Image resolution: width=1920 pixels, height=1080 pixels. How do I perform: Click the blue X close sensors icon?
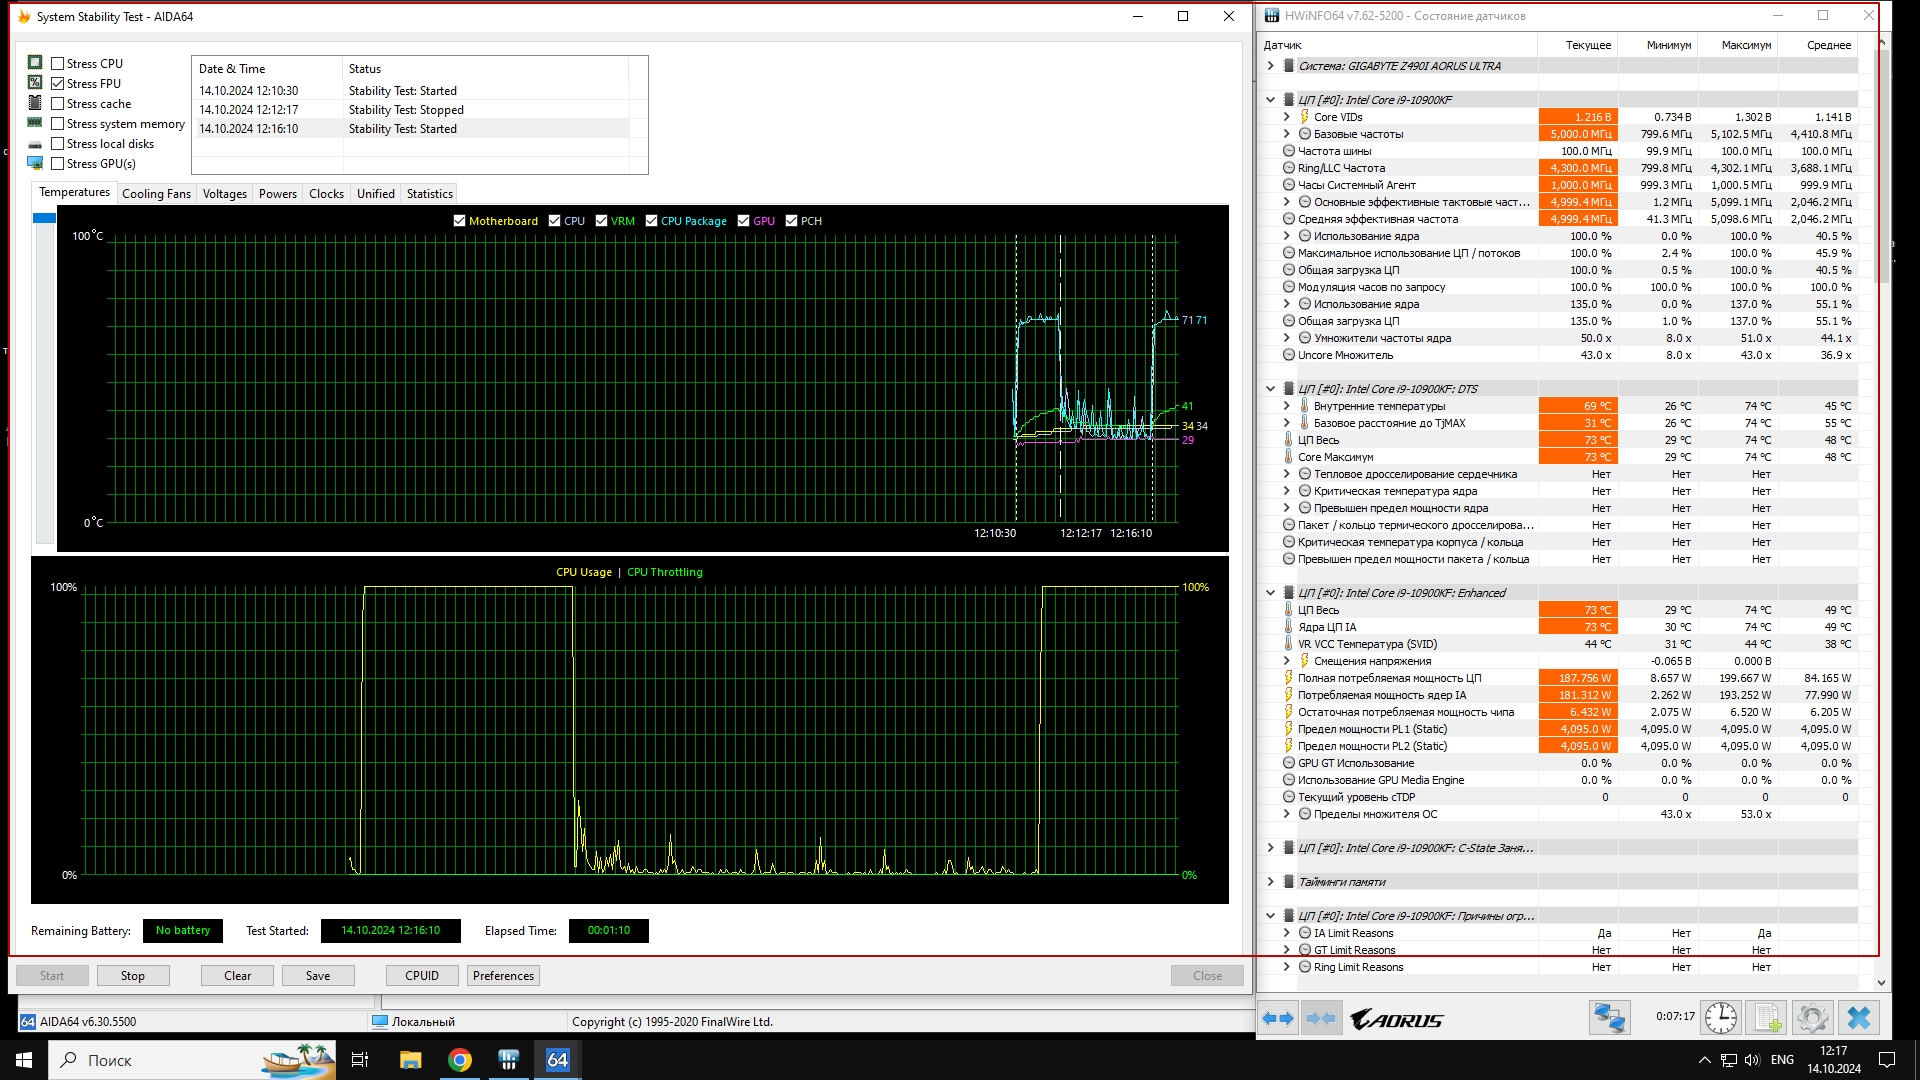(x=1859, y=1018)
